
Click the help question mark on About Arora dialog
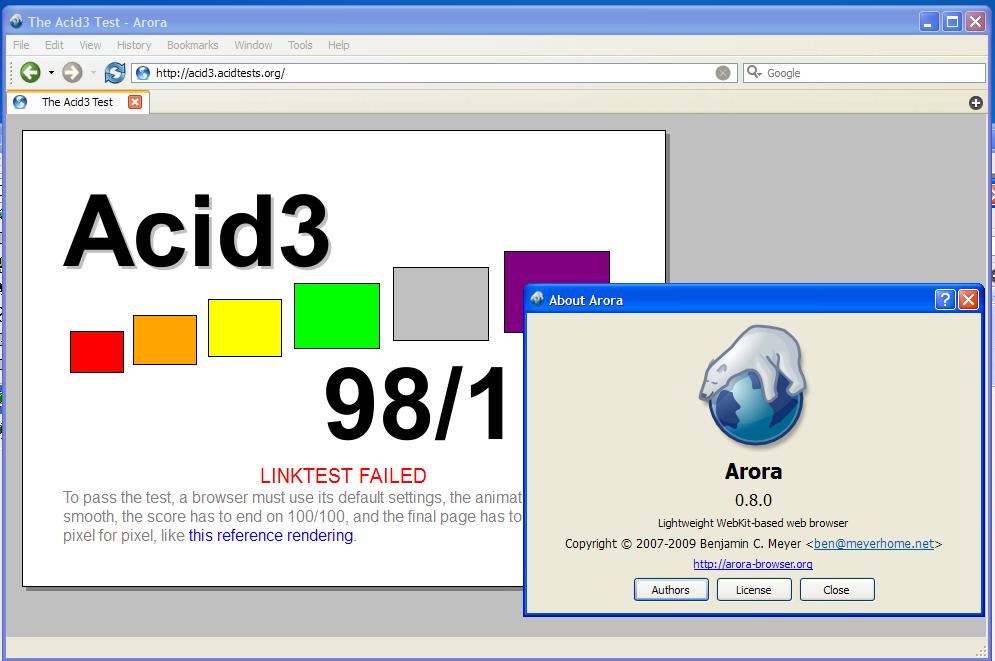(x=943, y=299)
